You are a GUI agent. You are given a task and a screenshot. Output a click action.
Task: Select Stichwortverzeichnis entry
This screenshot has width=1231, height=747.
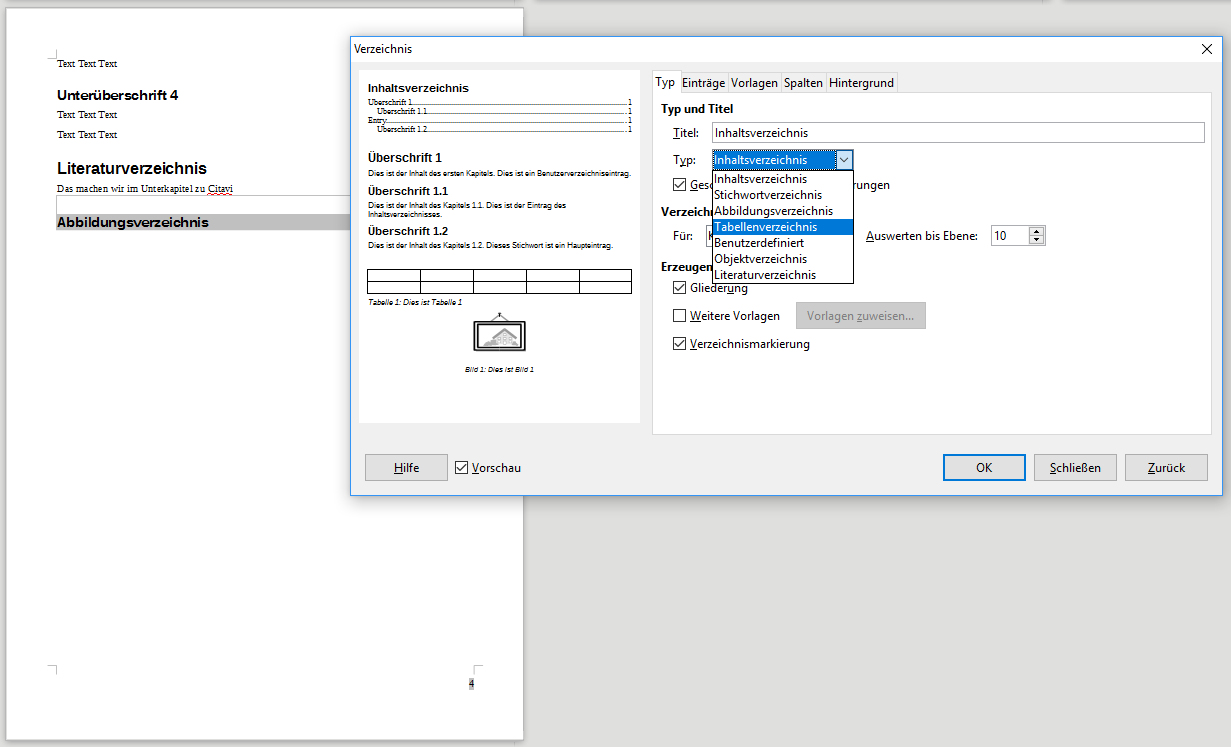767,195
